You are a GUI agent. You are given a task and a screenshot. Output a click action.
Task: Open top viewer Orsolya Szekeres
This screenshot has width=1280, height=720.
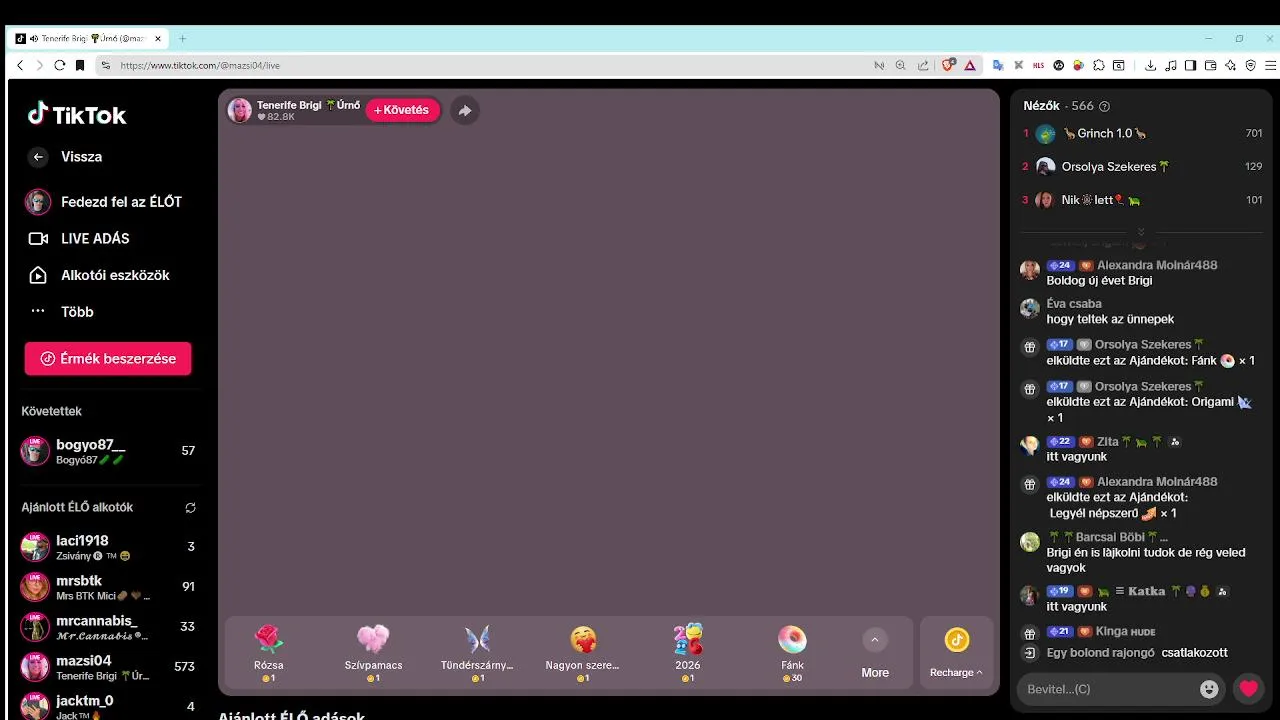1142,167
